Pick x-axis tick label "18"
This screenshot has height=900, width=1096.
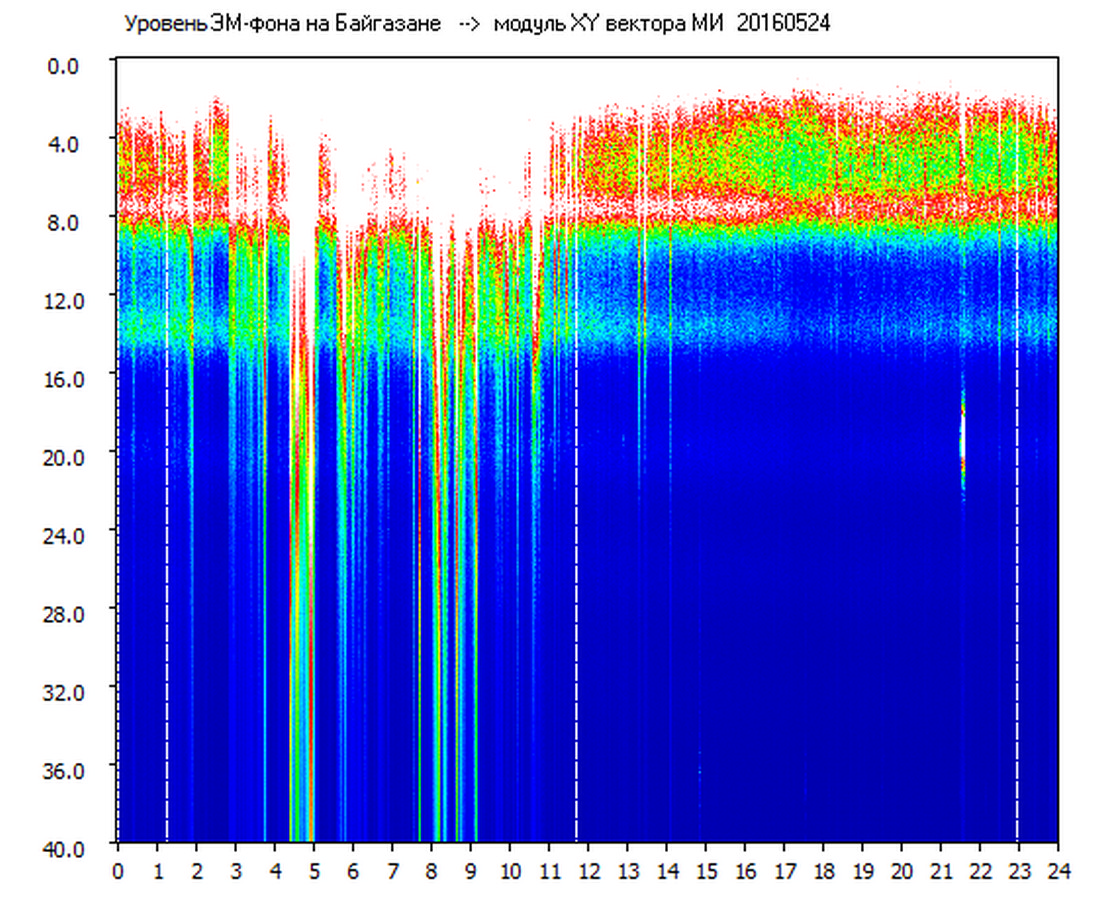(x=823, y=872)
